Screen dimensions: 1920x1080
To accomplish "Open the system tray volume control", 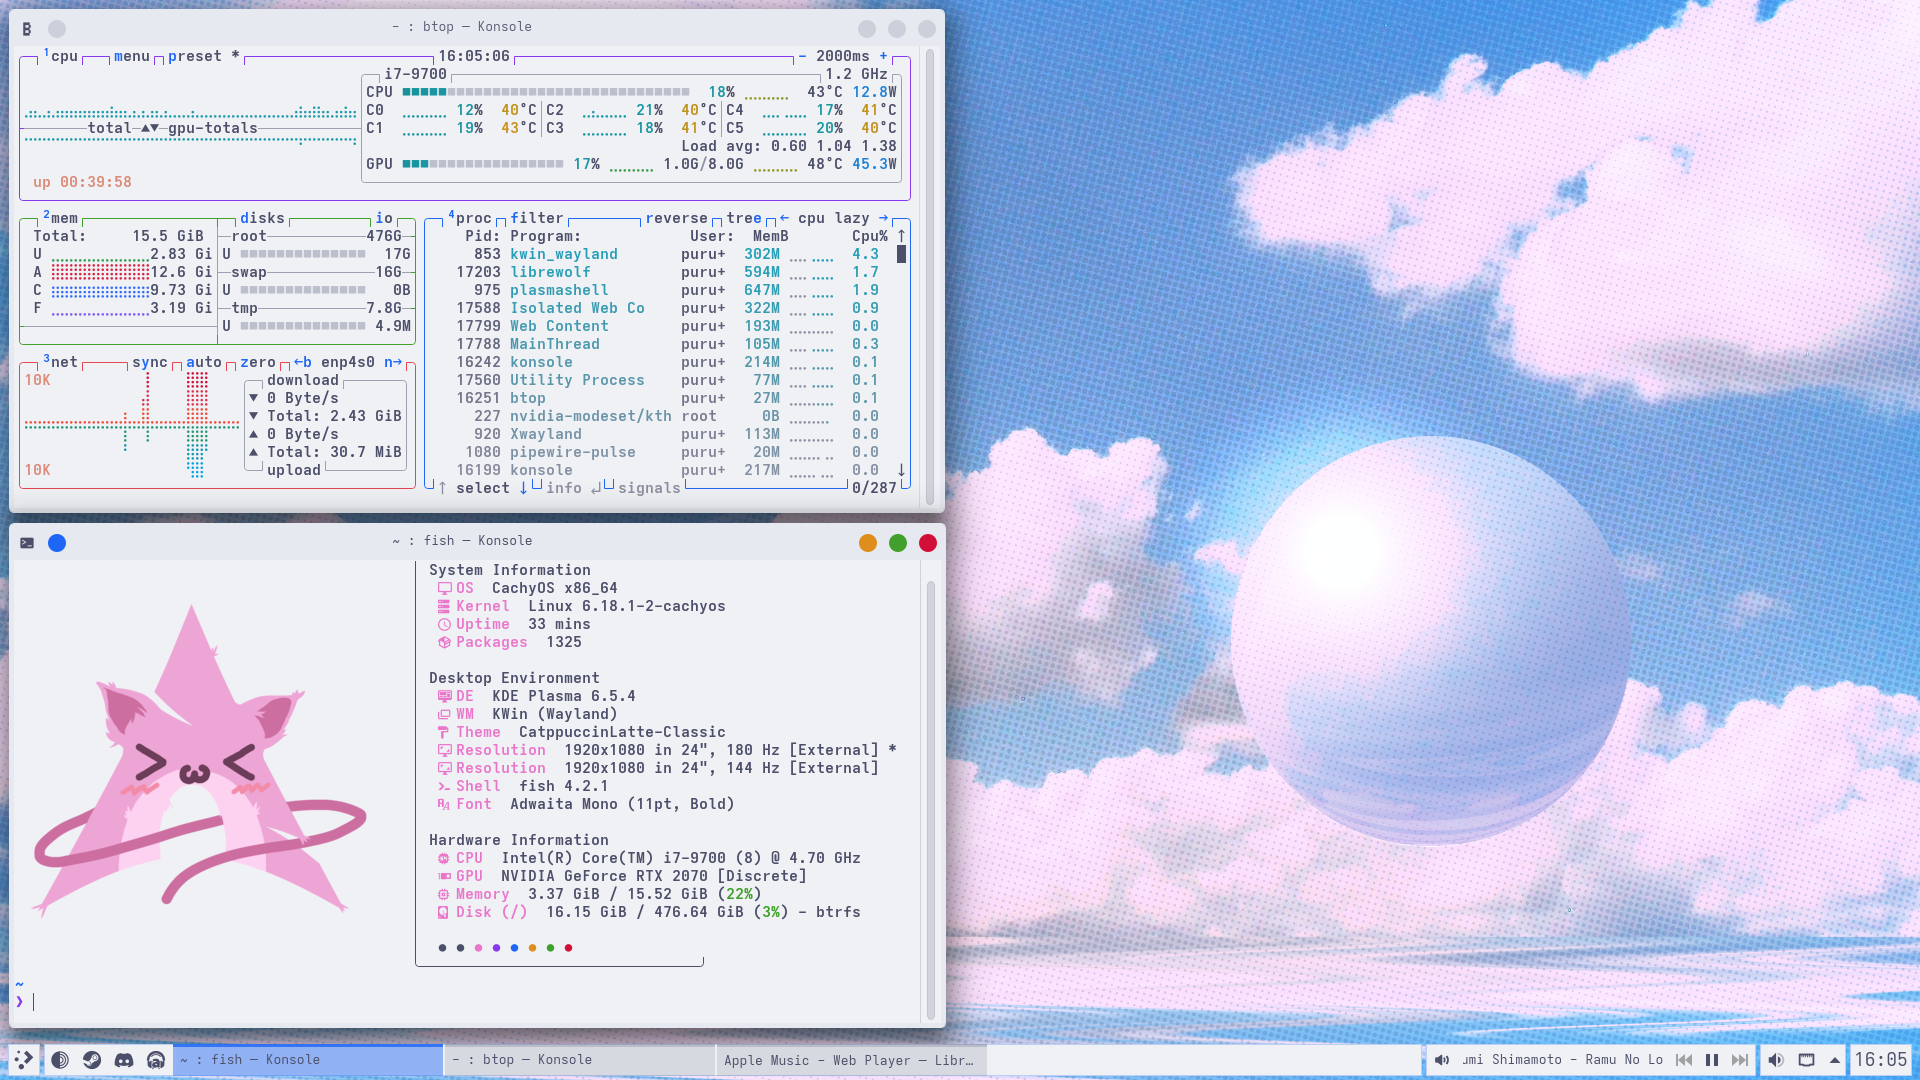I will click(1776, 1060).
